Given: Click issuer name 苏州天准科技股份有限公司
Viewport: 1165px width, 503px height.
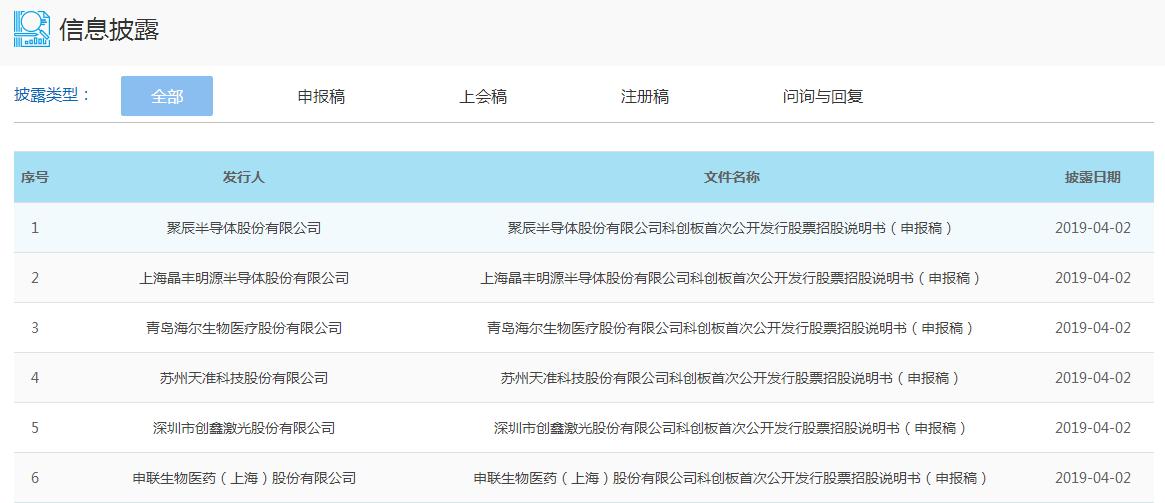Looking at the screenshot, I should click(x=244, y=378).
